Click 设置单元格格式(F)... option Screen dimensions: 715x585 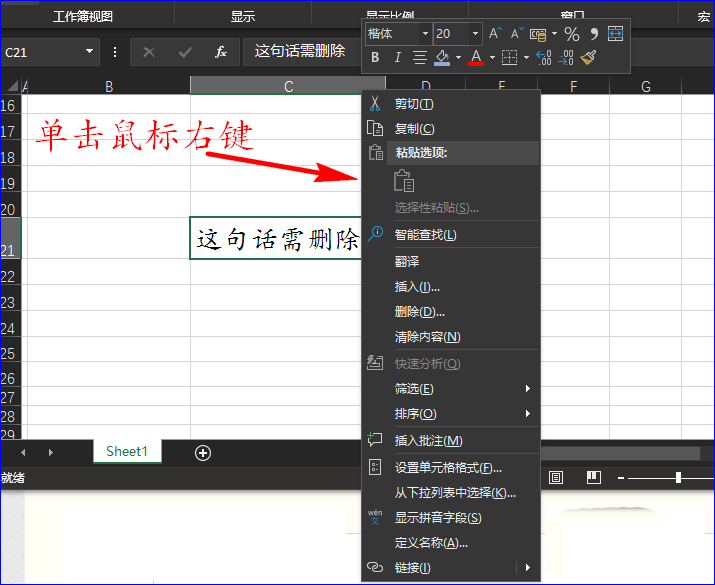point(447,467)
